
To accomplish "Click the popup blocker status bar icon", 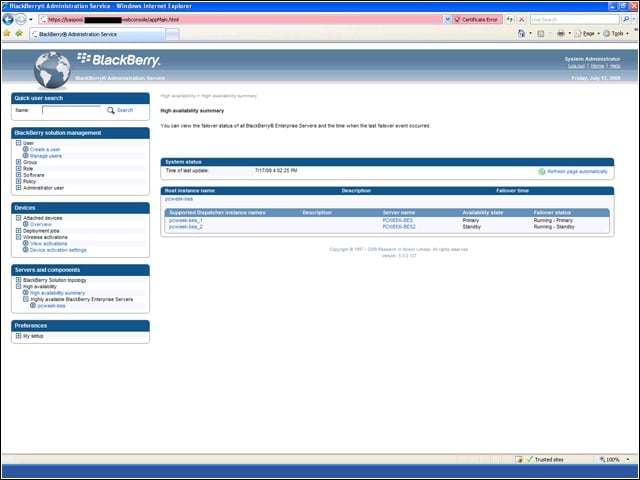I will [x=519, y=460].
